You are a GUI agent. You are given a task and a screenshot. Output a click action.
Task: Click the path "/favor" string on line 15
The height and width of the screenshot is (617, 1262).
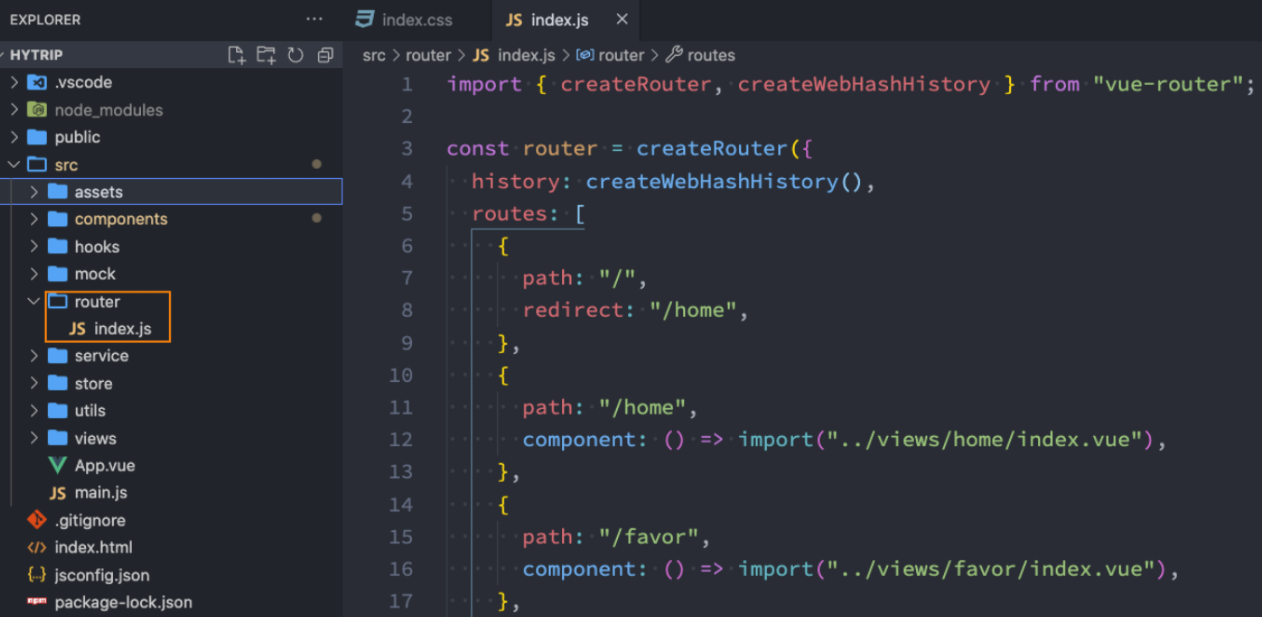coord(649,537)
